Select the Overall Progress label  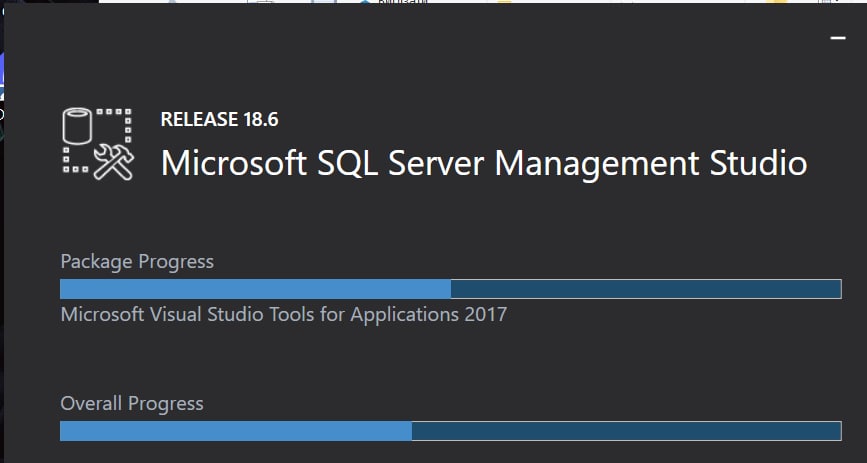point(132,404)
